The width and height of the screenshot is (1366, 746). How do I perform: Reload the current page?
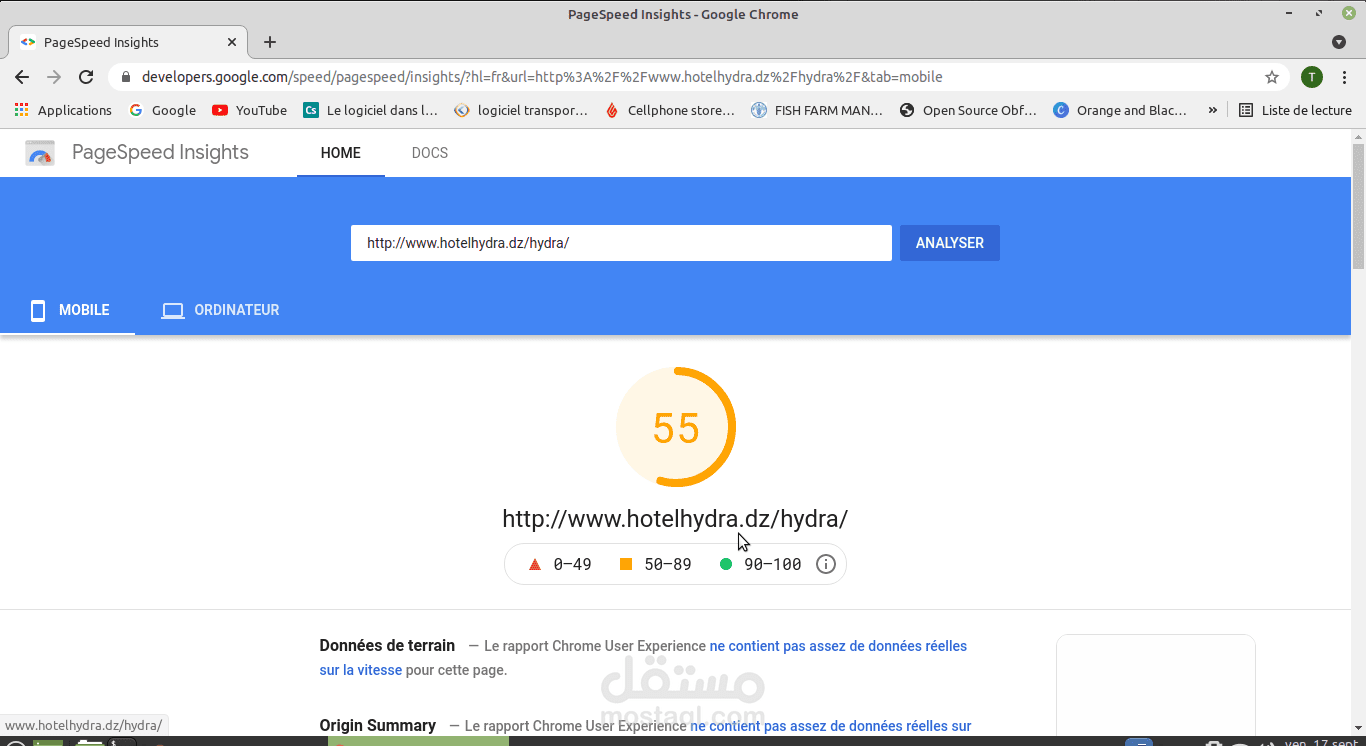[x=86, y=77]
